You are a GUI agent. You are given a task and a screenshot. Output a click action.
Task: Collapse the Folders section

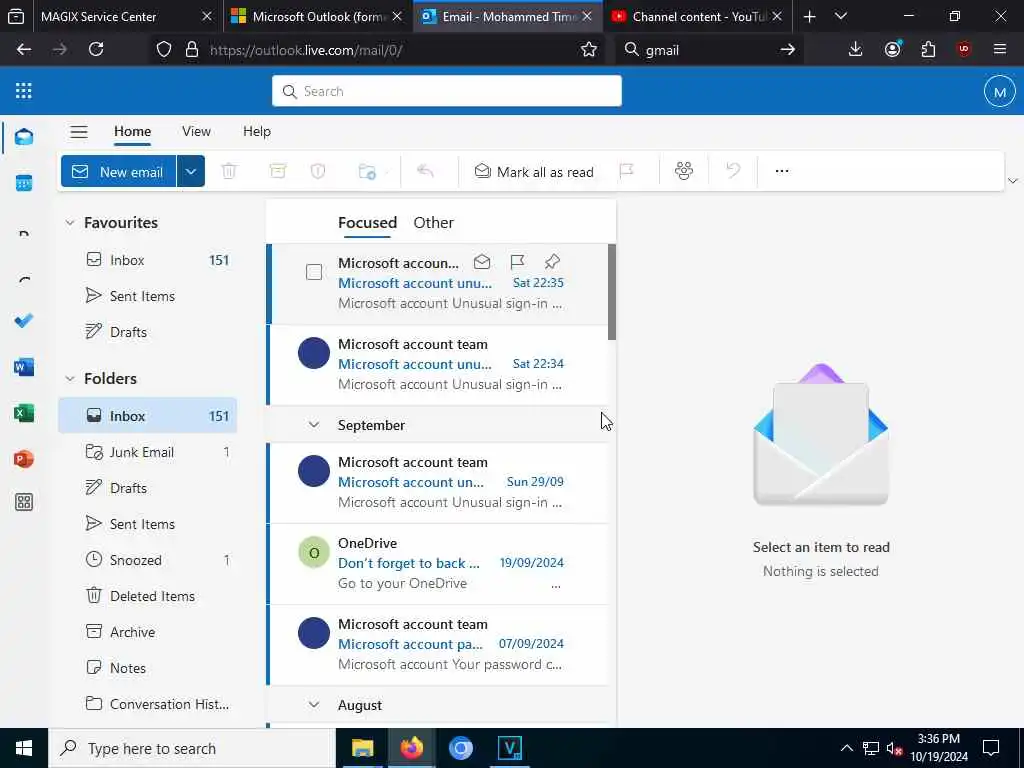70,379
